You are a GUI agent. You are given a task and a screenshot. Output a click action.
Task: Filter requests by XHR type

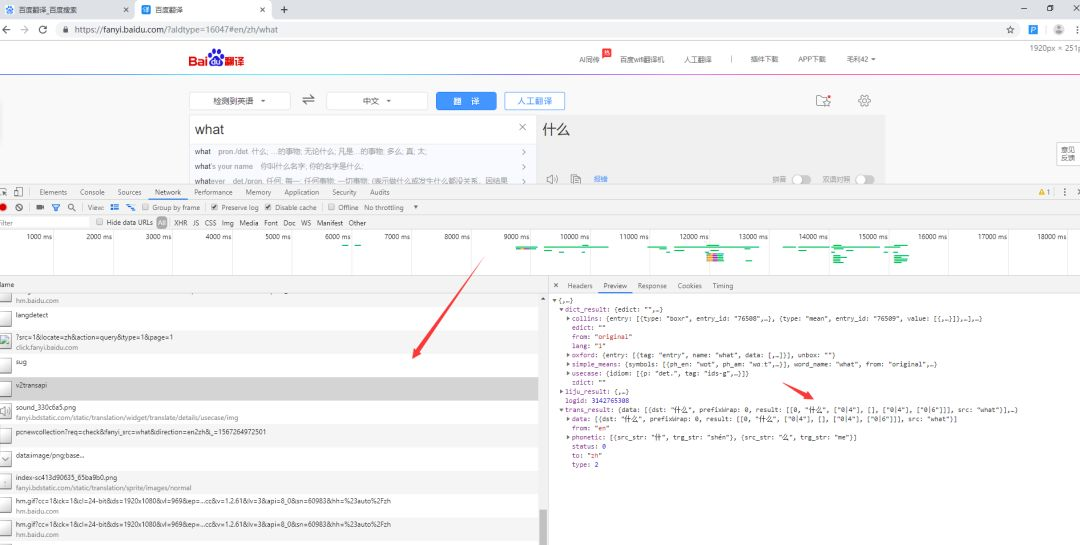(x=180, y=223)
